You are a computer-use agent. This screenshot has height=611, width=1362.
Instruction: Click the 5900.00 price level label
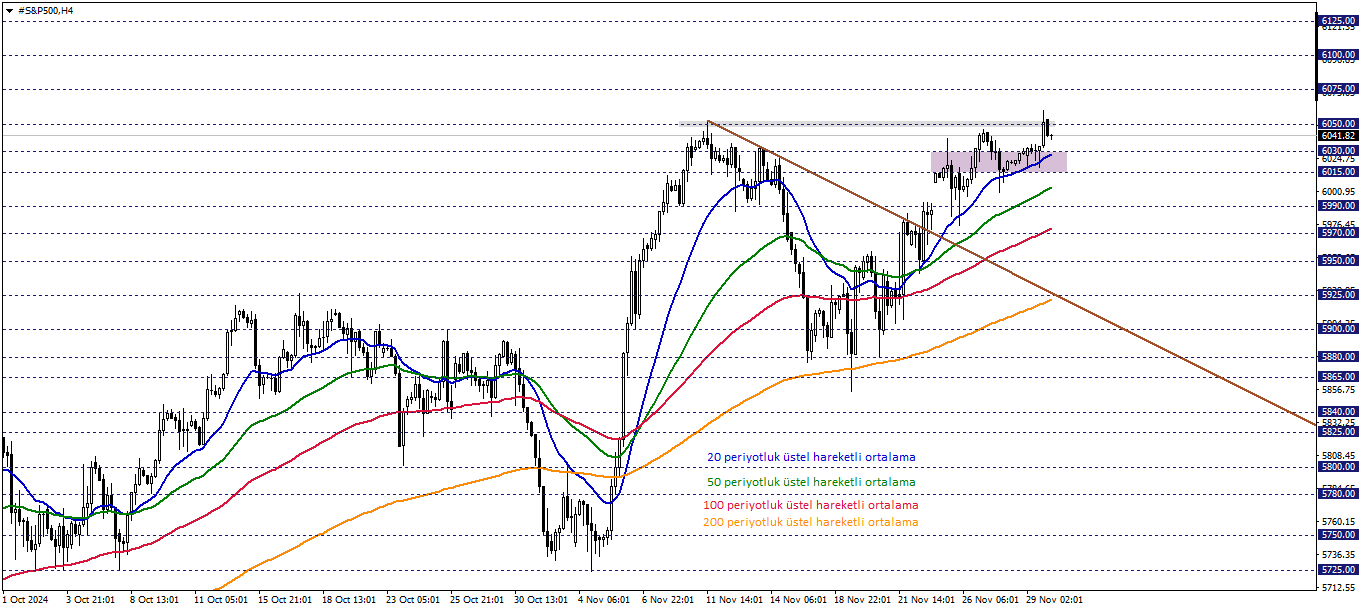[x=1337, y=329]
